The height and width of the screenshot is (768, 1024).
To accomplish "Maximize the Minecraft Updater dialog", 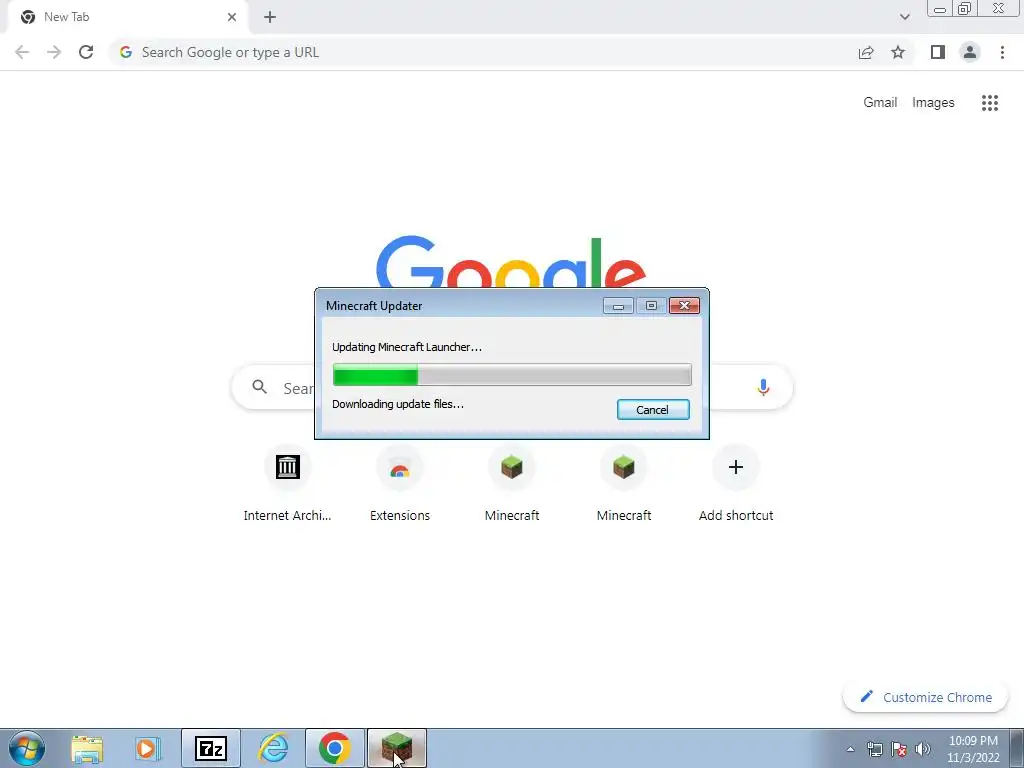I will click(x=651, y=306).
